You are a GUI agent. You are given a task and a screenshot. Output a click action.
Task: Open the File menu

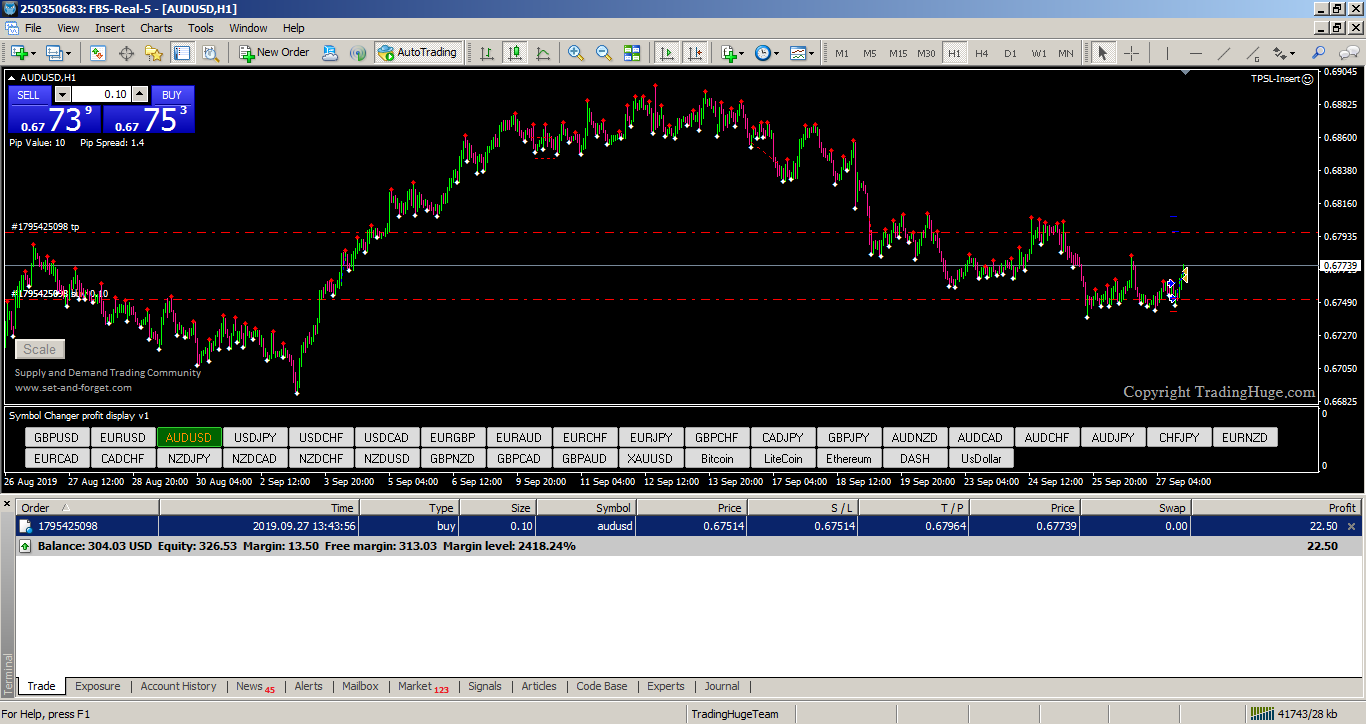click(33, 28)
